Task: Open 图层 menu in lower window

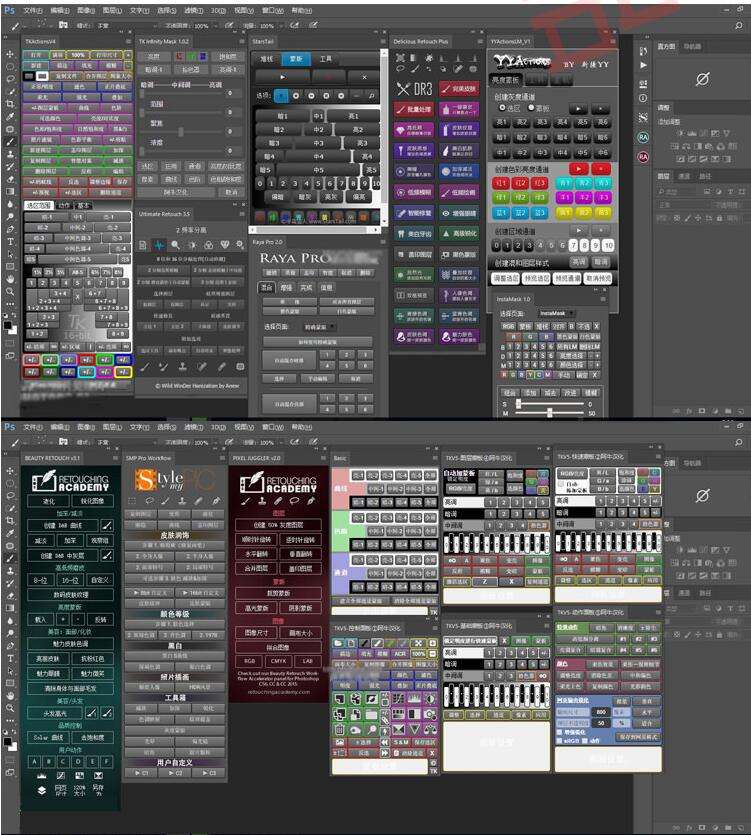Action: [112, 427]
